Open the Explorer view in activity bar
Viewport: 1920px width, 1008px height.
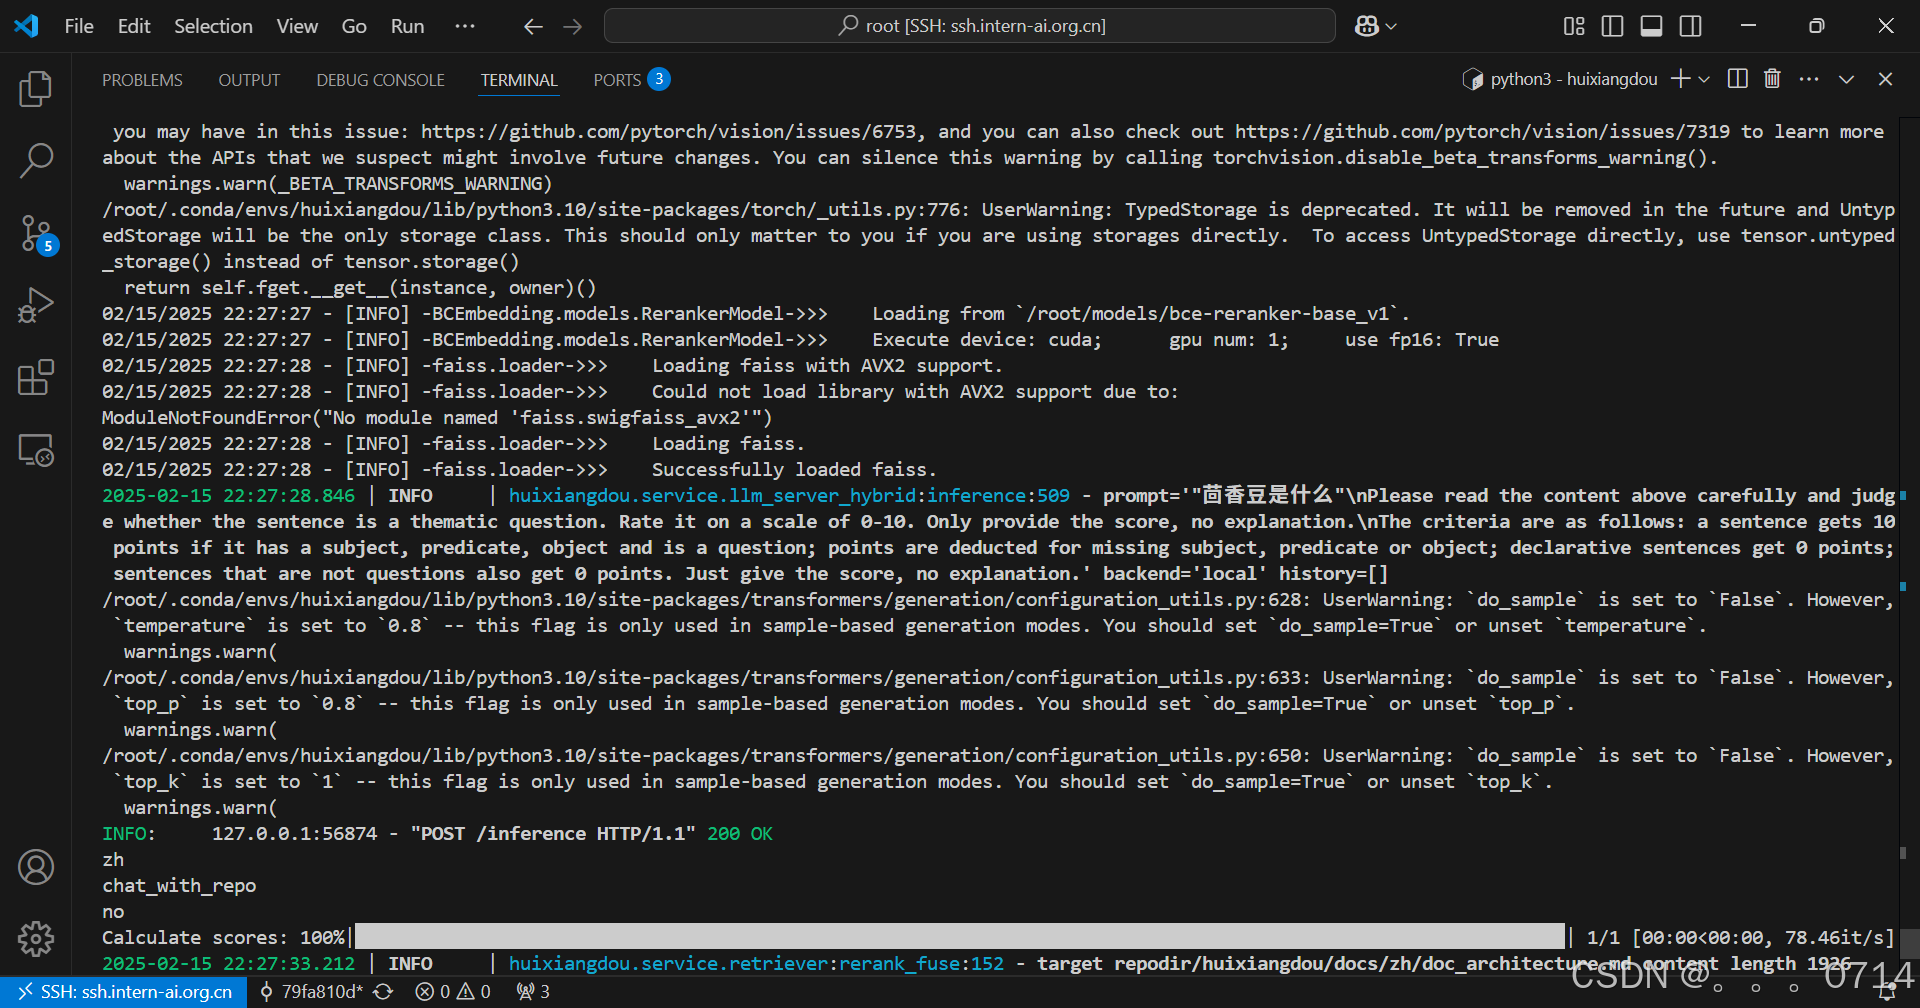tap(36, 89)
